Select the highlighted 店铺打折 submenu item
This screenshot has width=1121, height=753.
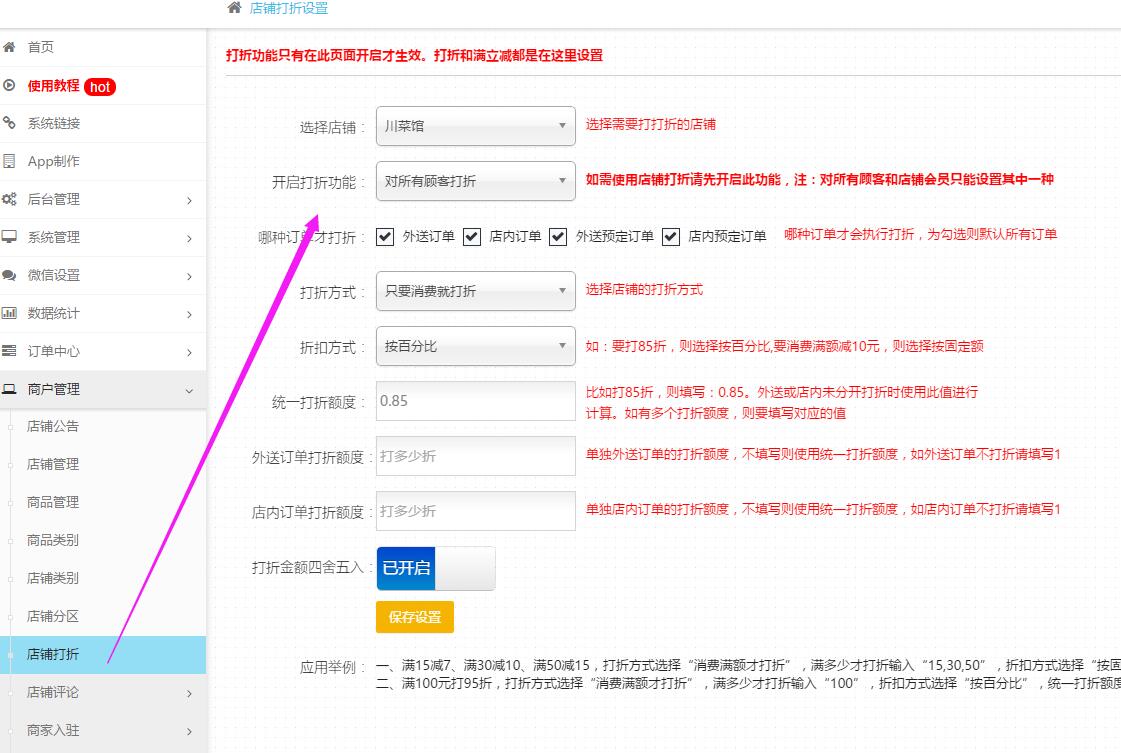(103, 654)
